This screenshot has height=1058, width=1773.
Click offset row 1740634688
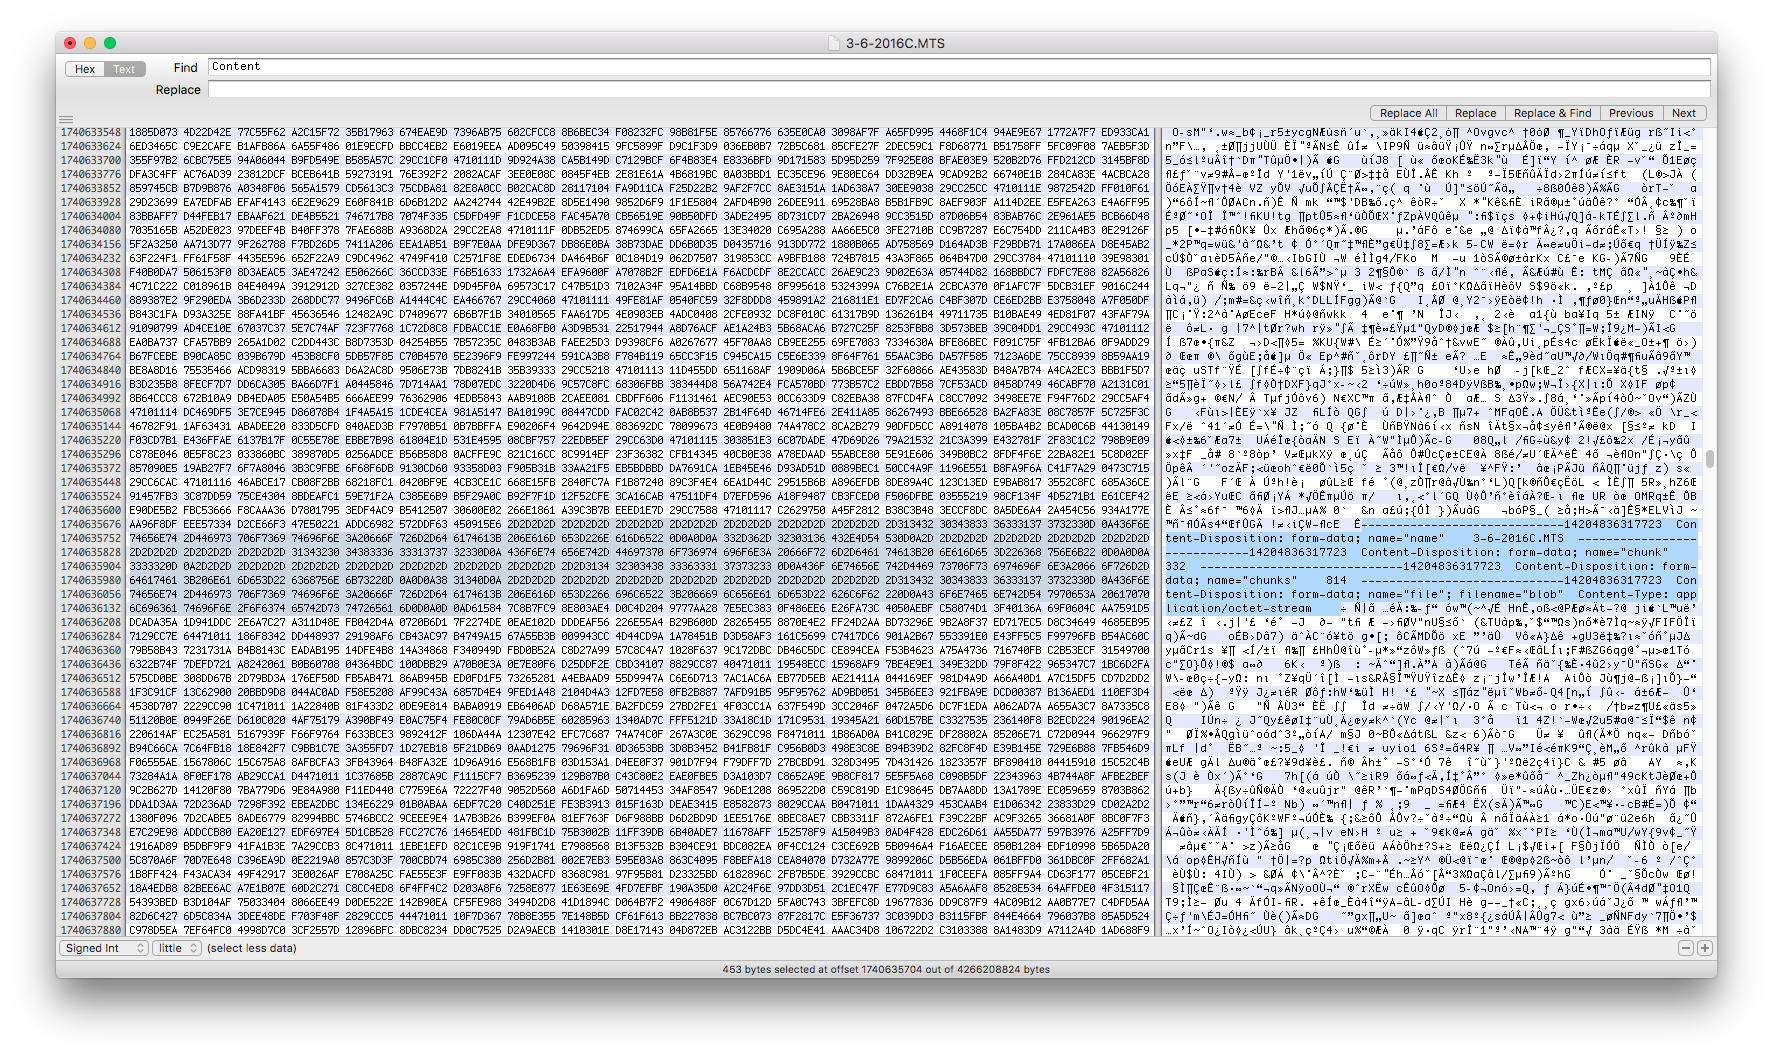pyautogui.click(x=90, y=342)
